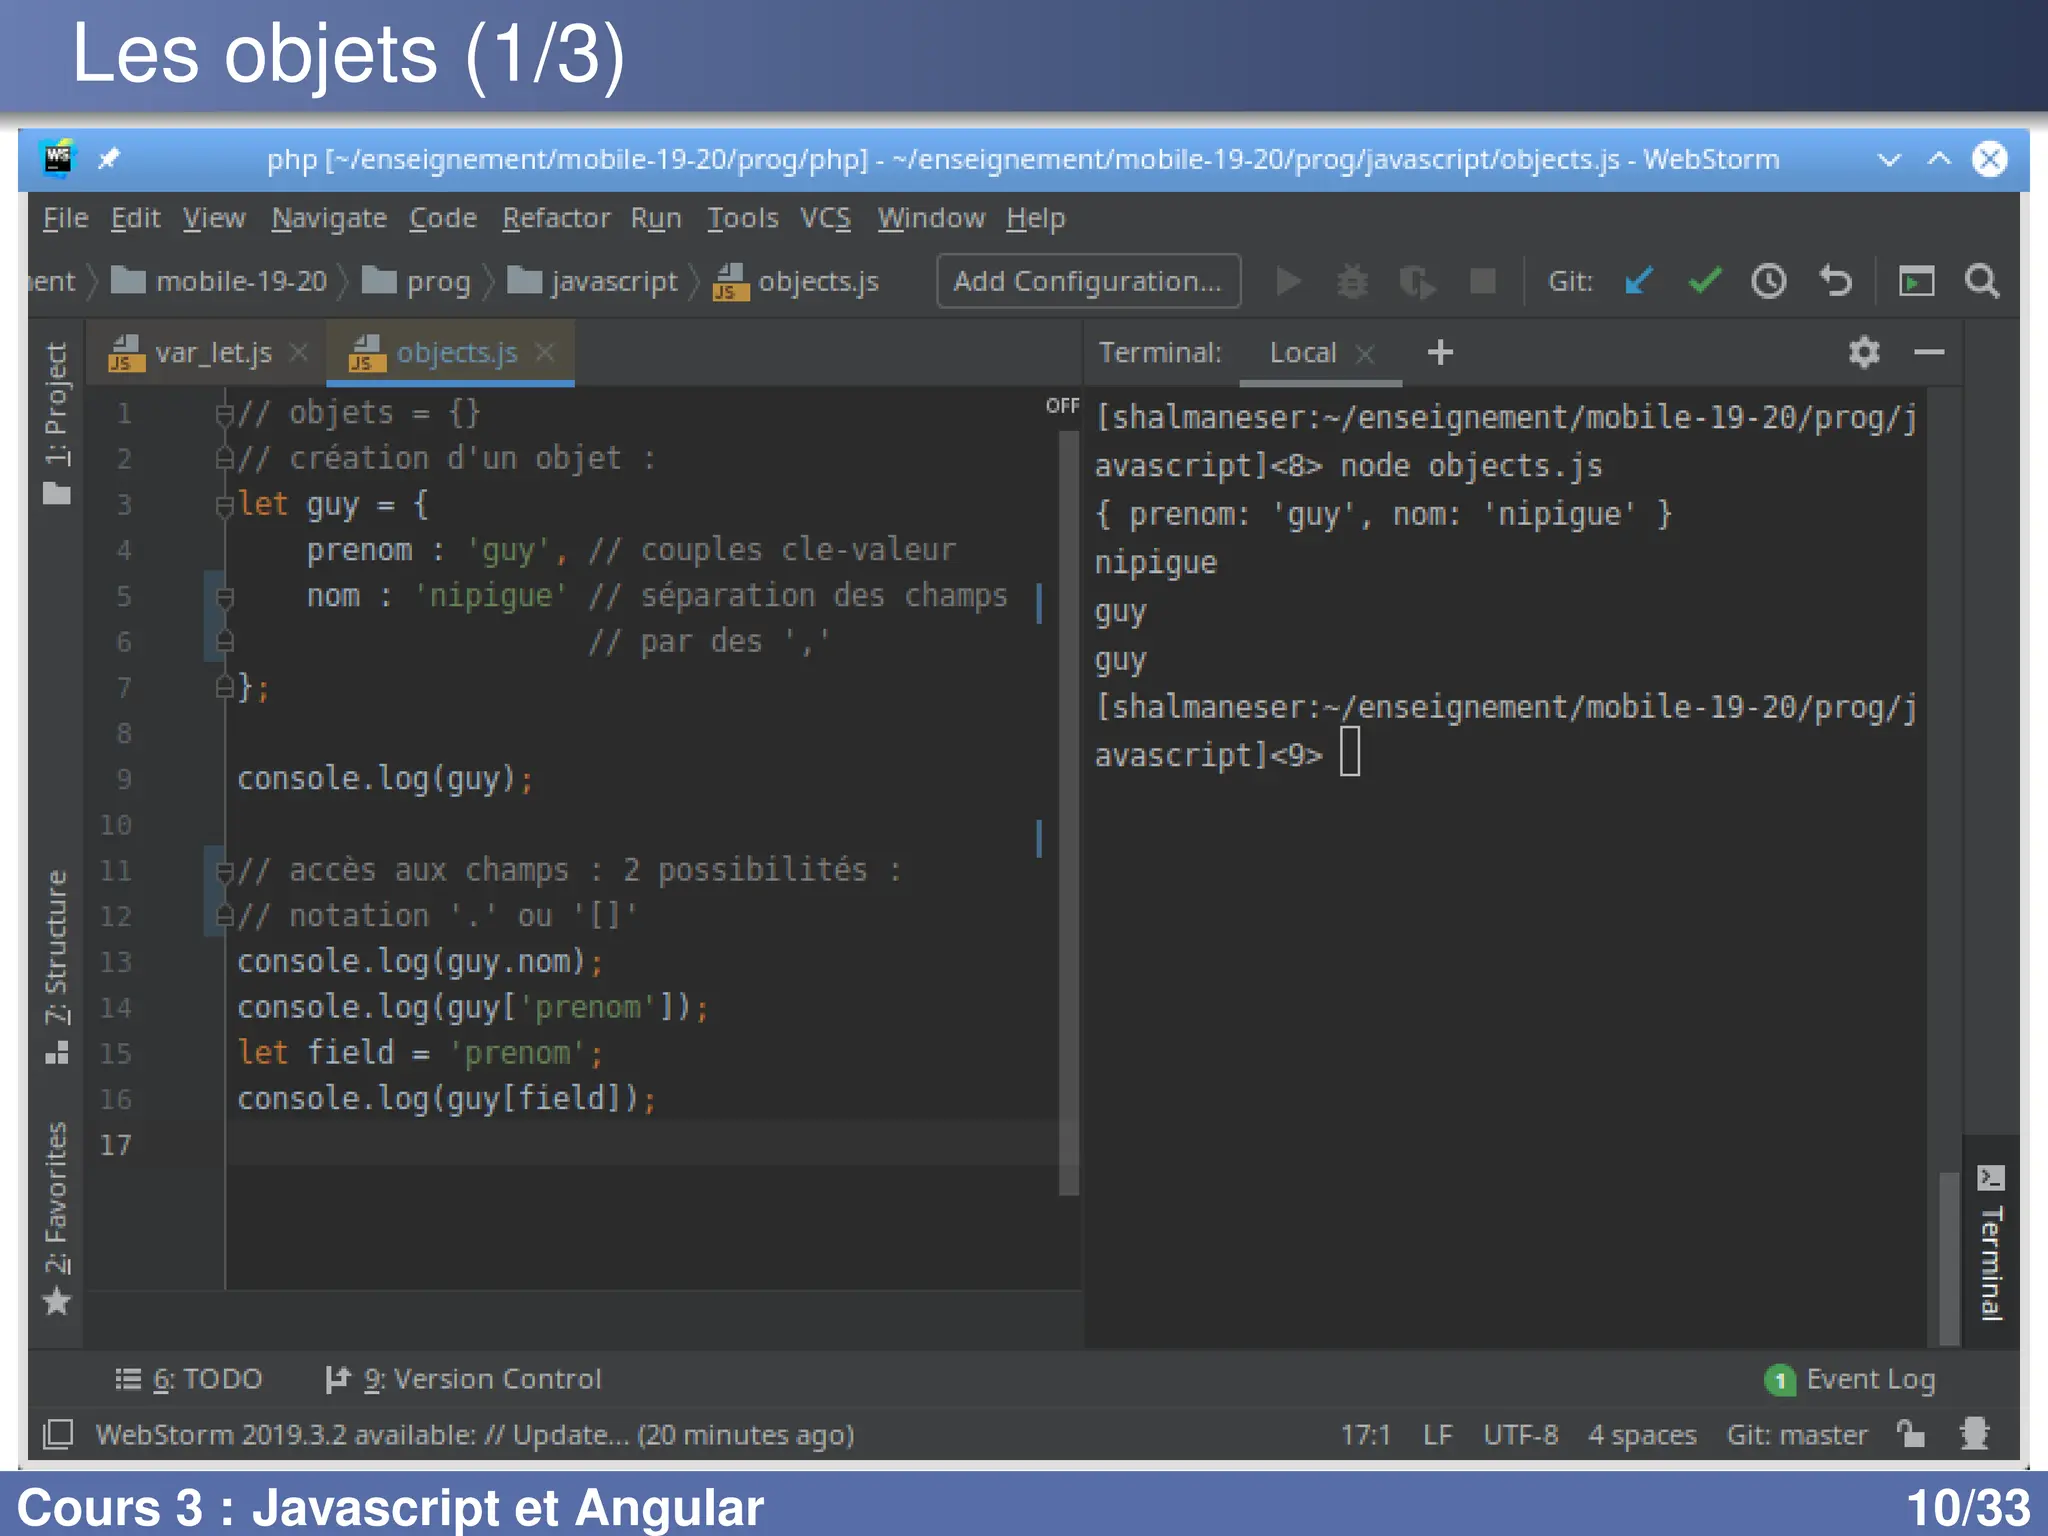Collapse the code fold at line 12
Image resolution: width=2048 pixels, height=1536 pixels.
coord(224,917)
